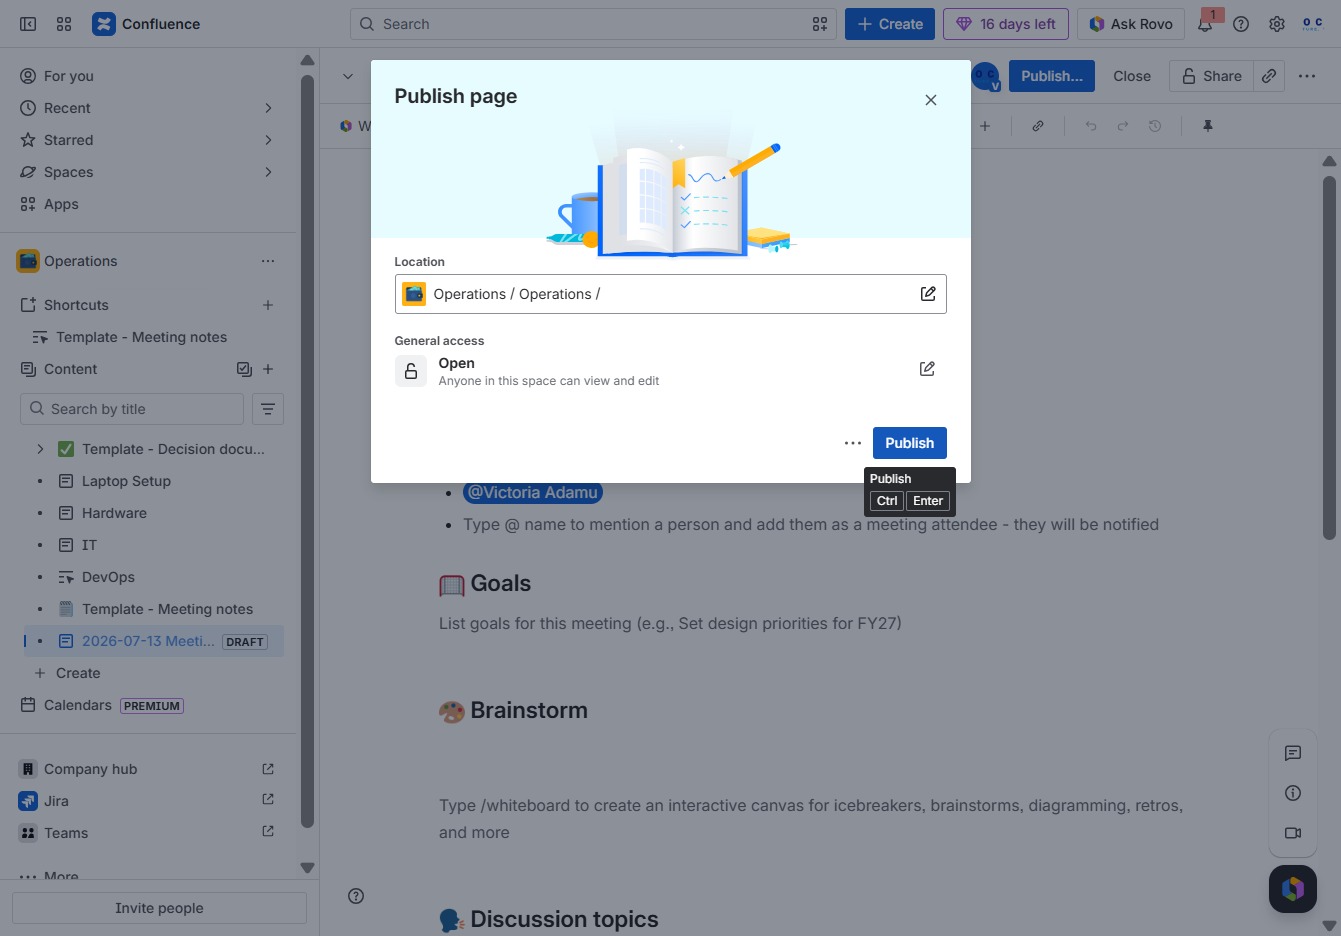Open page info icon in right rail
Image resolution: width=1341 pixels, height=936 pixels.
pyautogui.click(x=1293, y=793)
